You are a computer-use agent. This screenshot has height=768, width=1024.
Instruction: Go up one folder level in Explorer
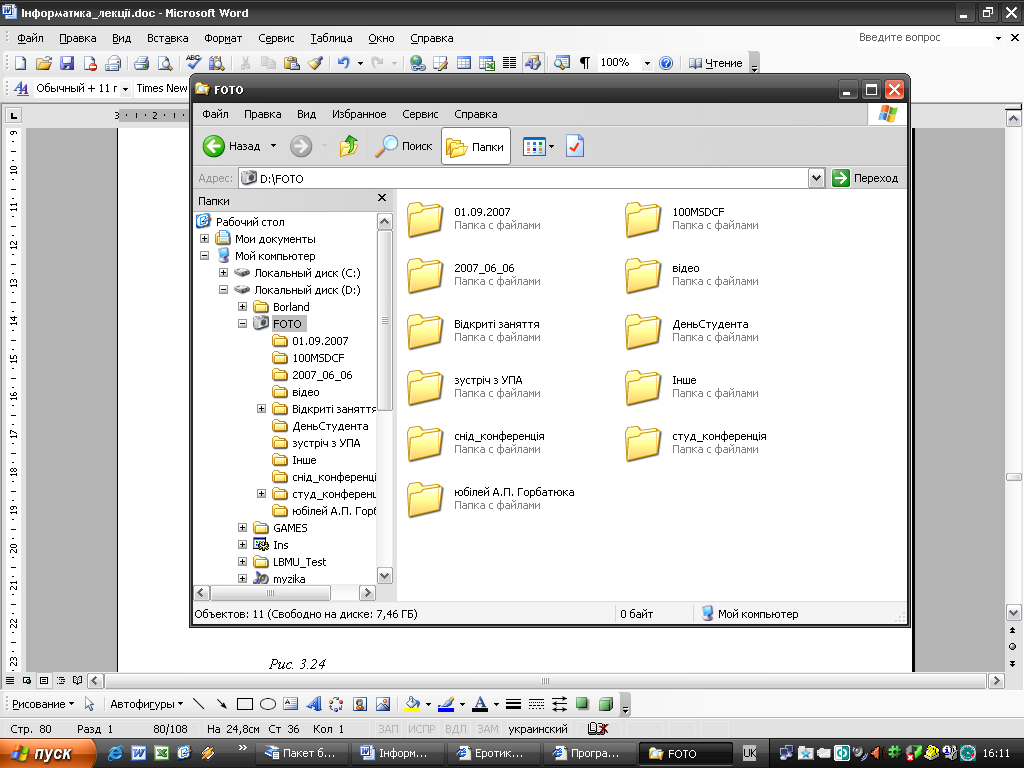click(349, 146)
